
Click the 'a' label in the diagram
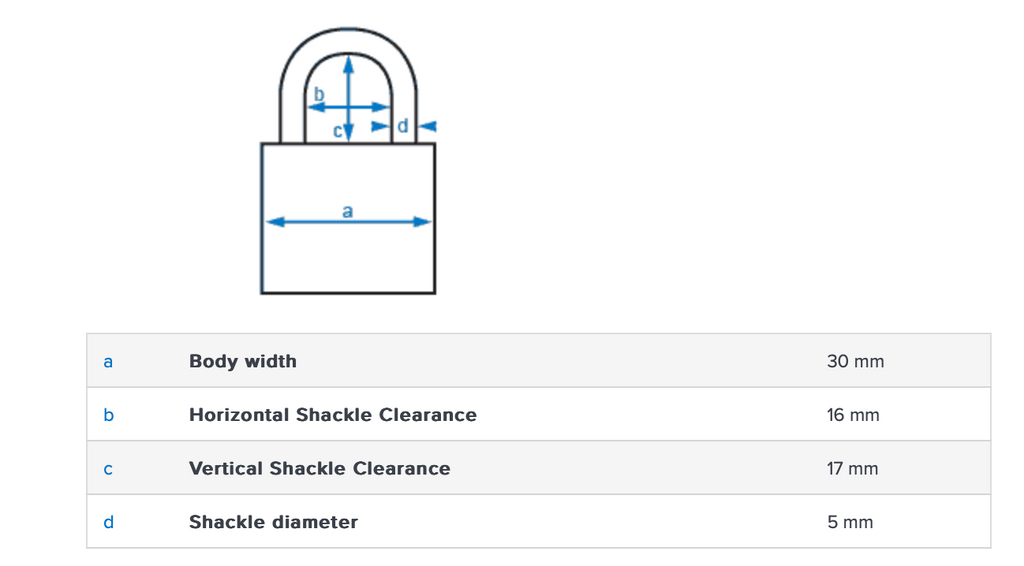(x=347, y=211)
